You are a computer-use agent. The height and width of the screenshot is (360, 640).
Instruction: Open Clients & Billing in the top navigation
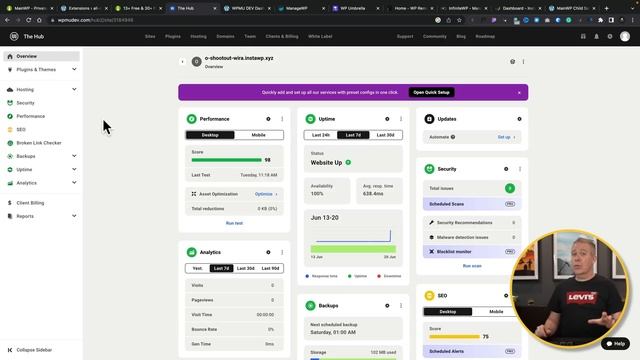[282, 36]
